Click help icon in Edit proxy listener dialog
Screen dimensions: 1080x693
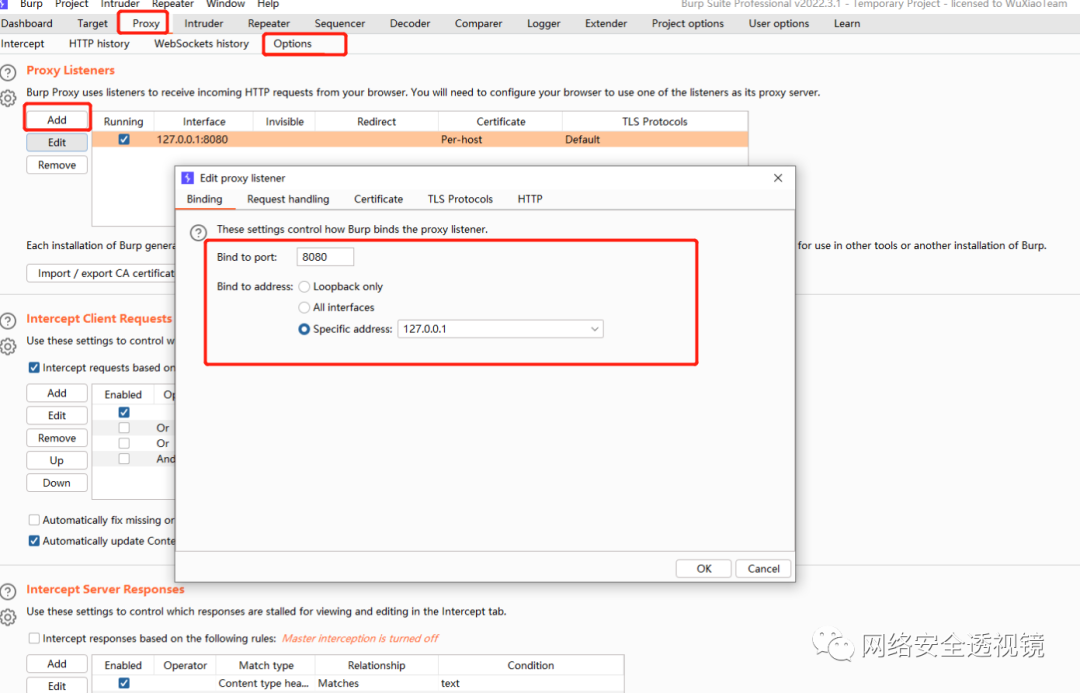[x=198, y=232]
